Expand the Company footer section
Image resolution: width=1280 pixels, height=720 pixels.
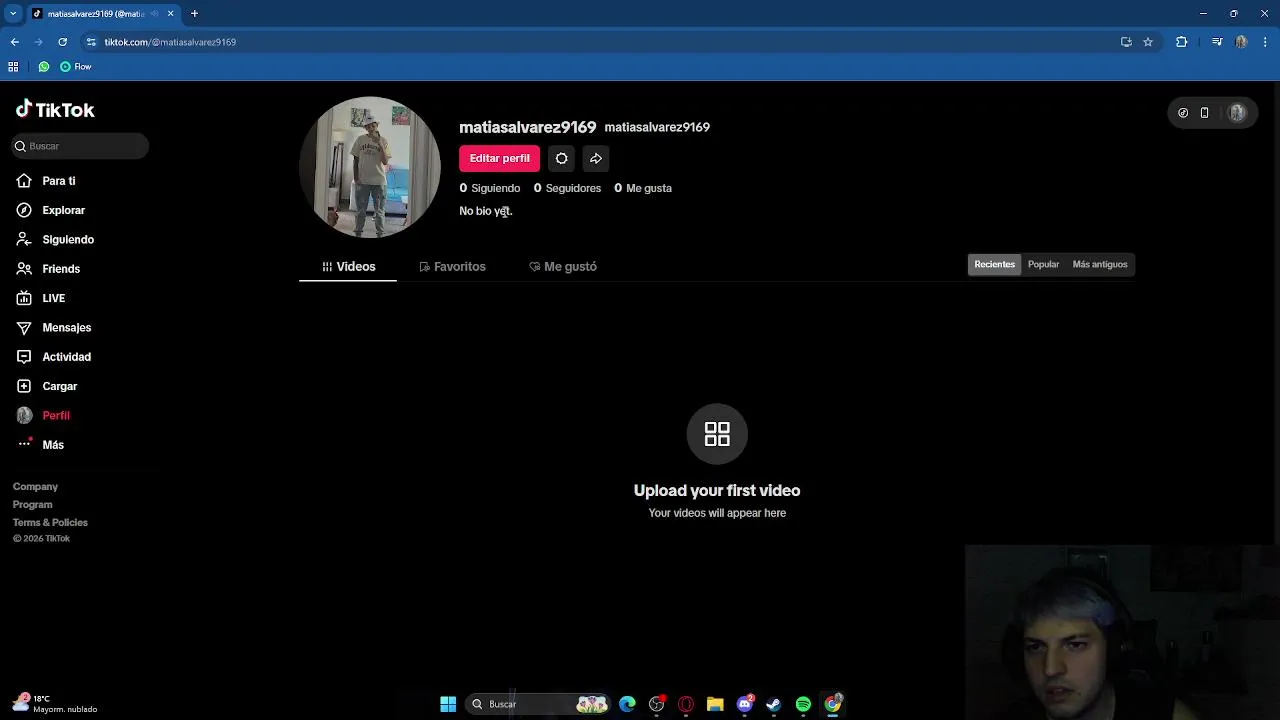pos(35,487)
